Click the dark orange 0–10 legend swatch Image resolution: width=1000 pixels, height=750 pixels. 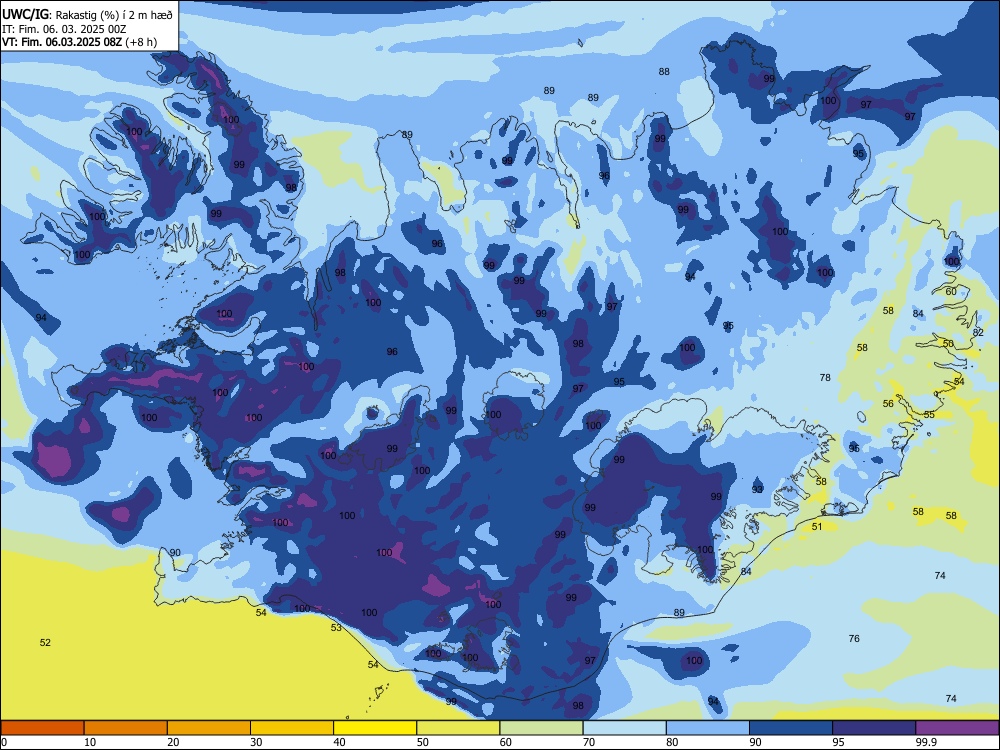42,728
